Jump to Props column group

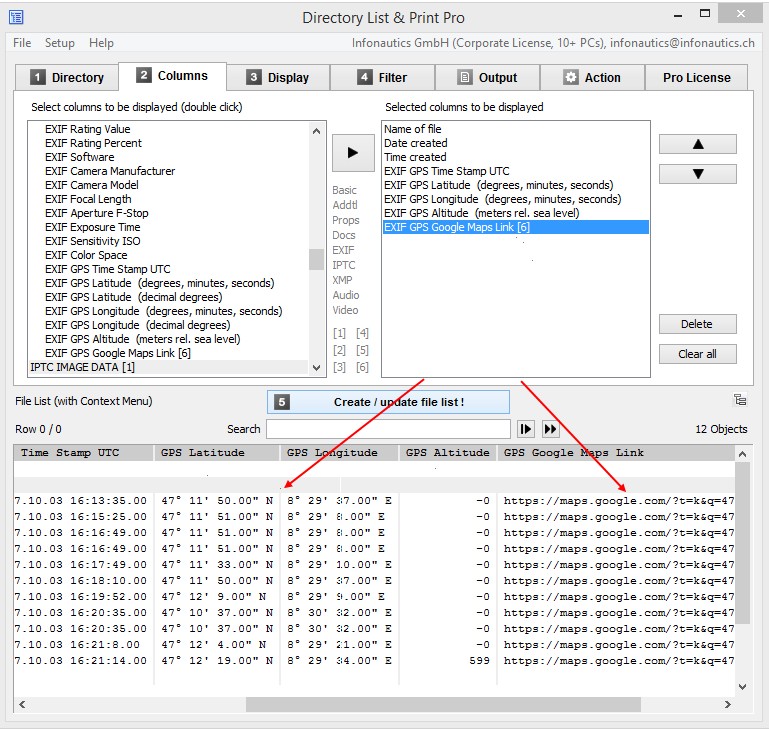coord(346,220)
